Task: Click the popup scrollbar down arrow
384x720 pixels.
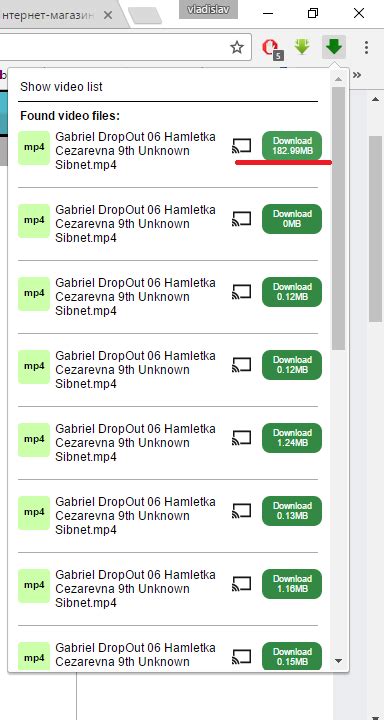Action: pos(339,661)
